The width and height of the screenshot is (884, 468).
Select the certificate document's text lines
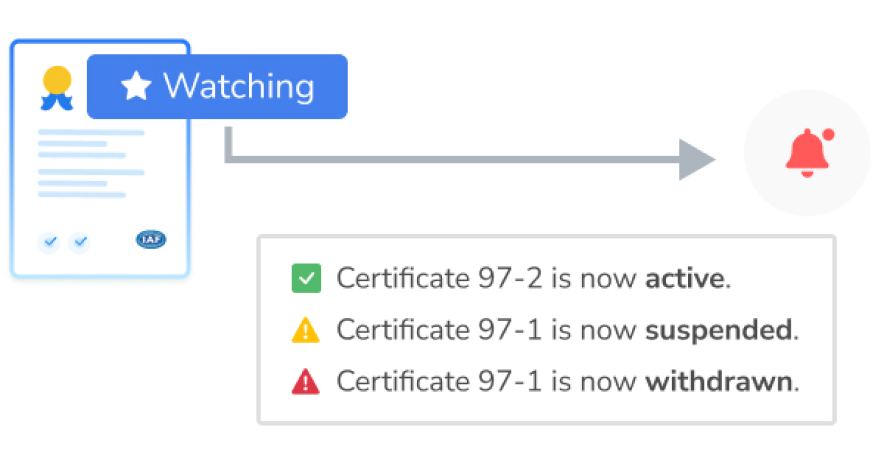pyautogui.click(x=90, y=163)
